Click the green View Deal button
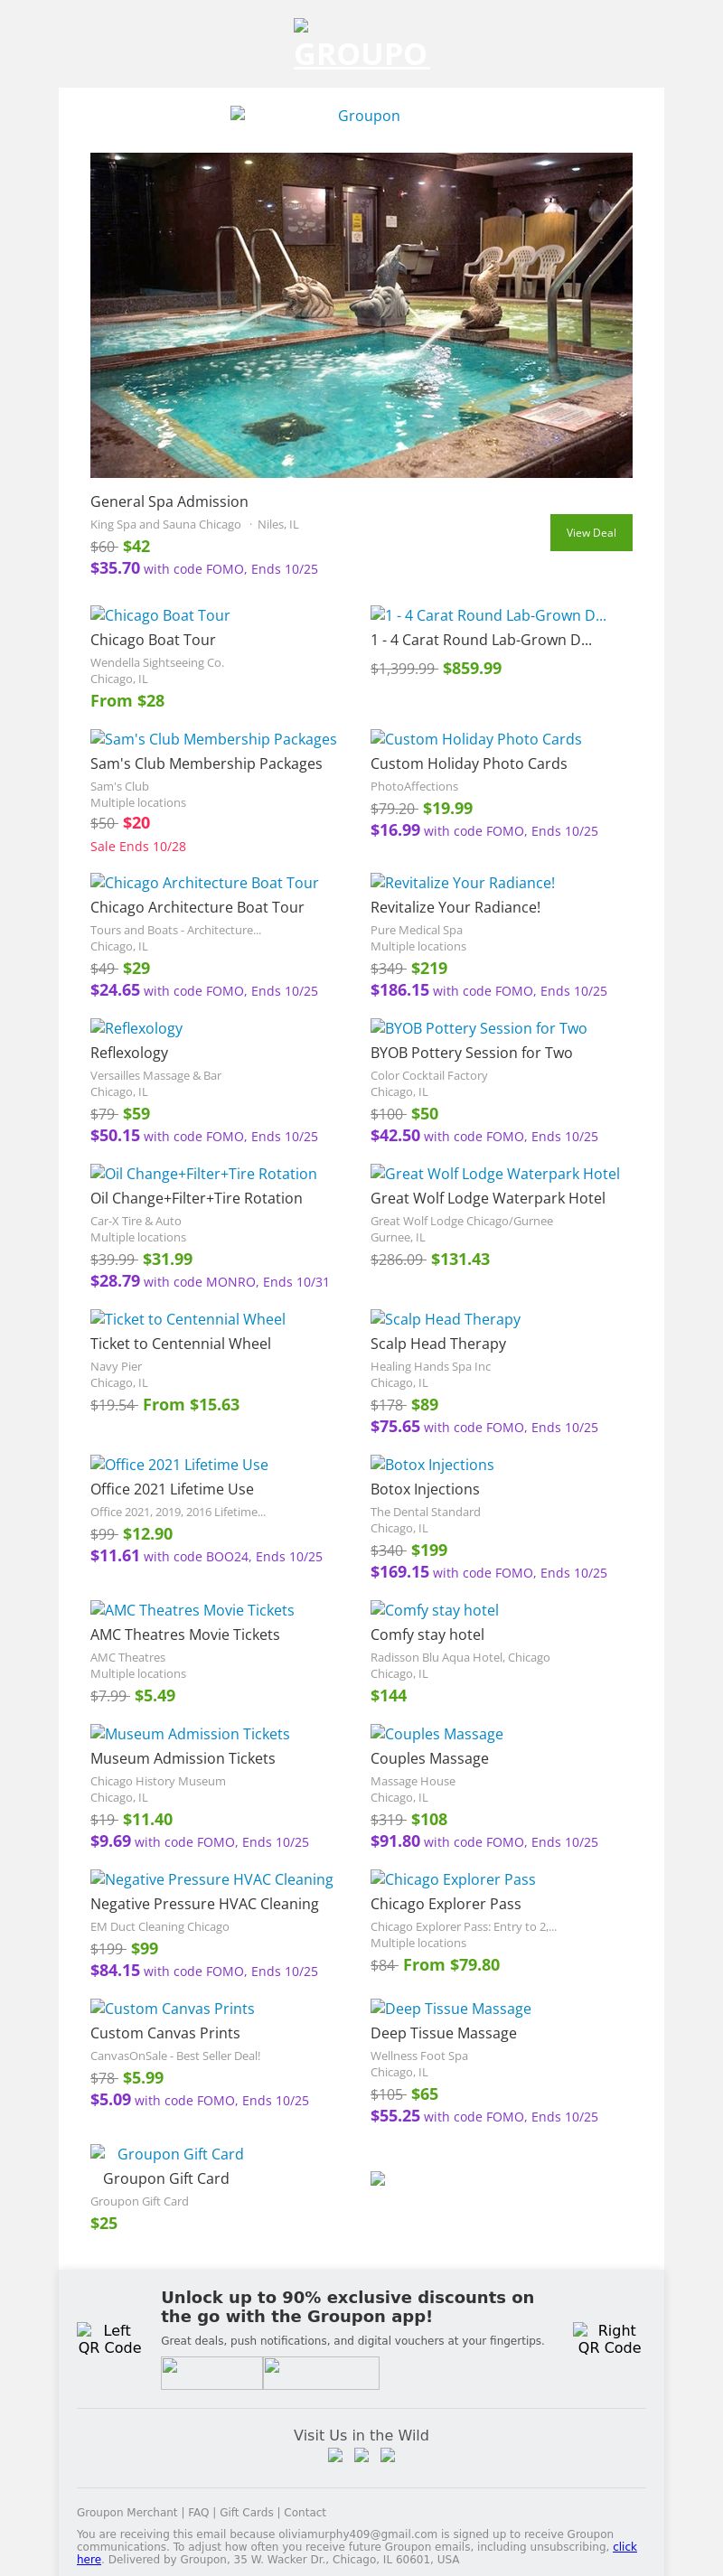The height and width of the screenshot is (2576, 723). point(590,532)
